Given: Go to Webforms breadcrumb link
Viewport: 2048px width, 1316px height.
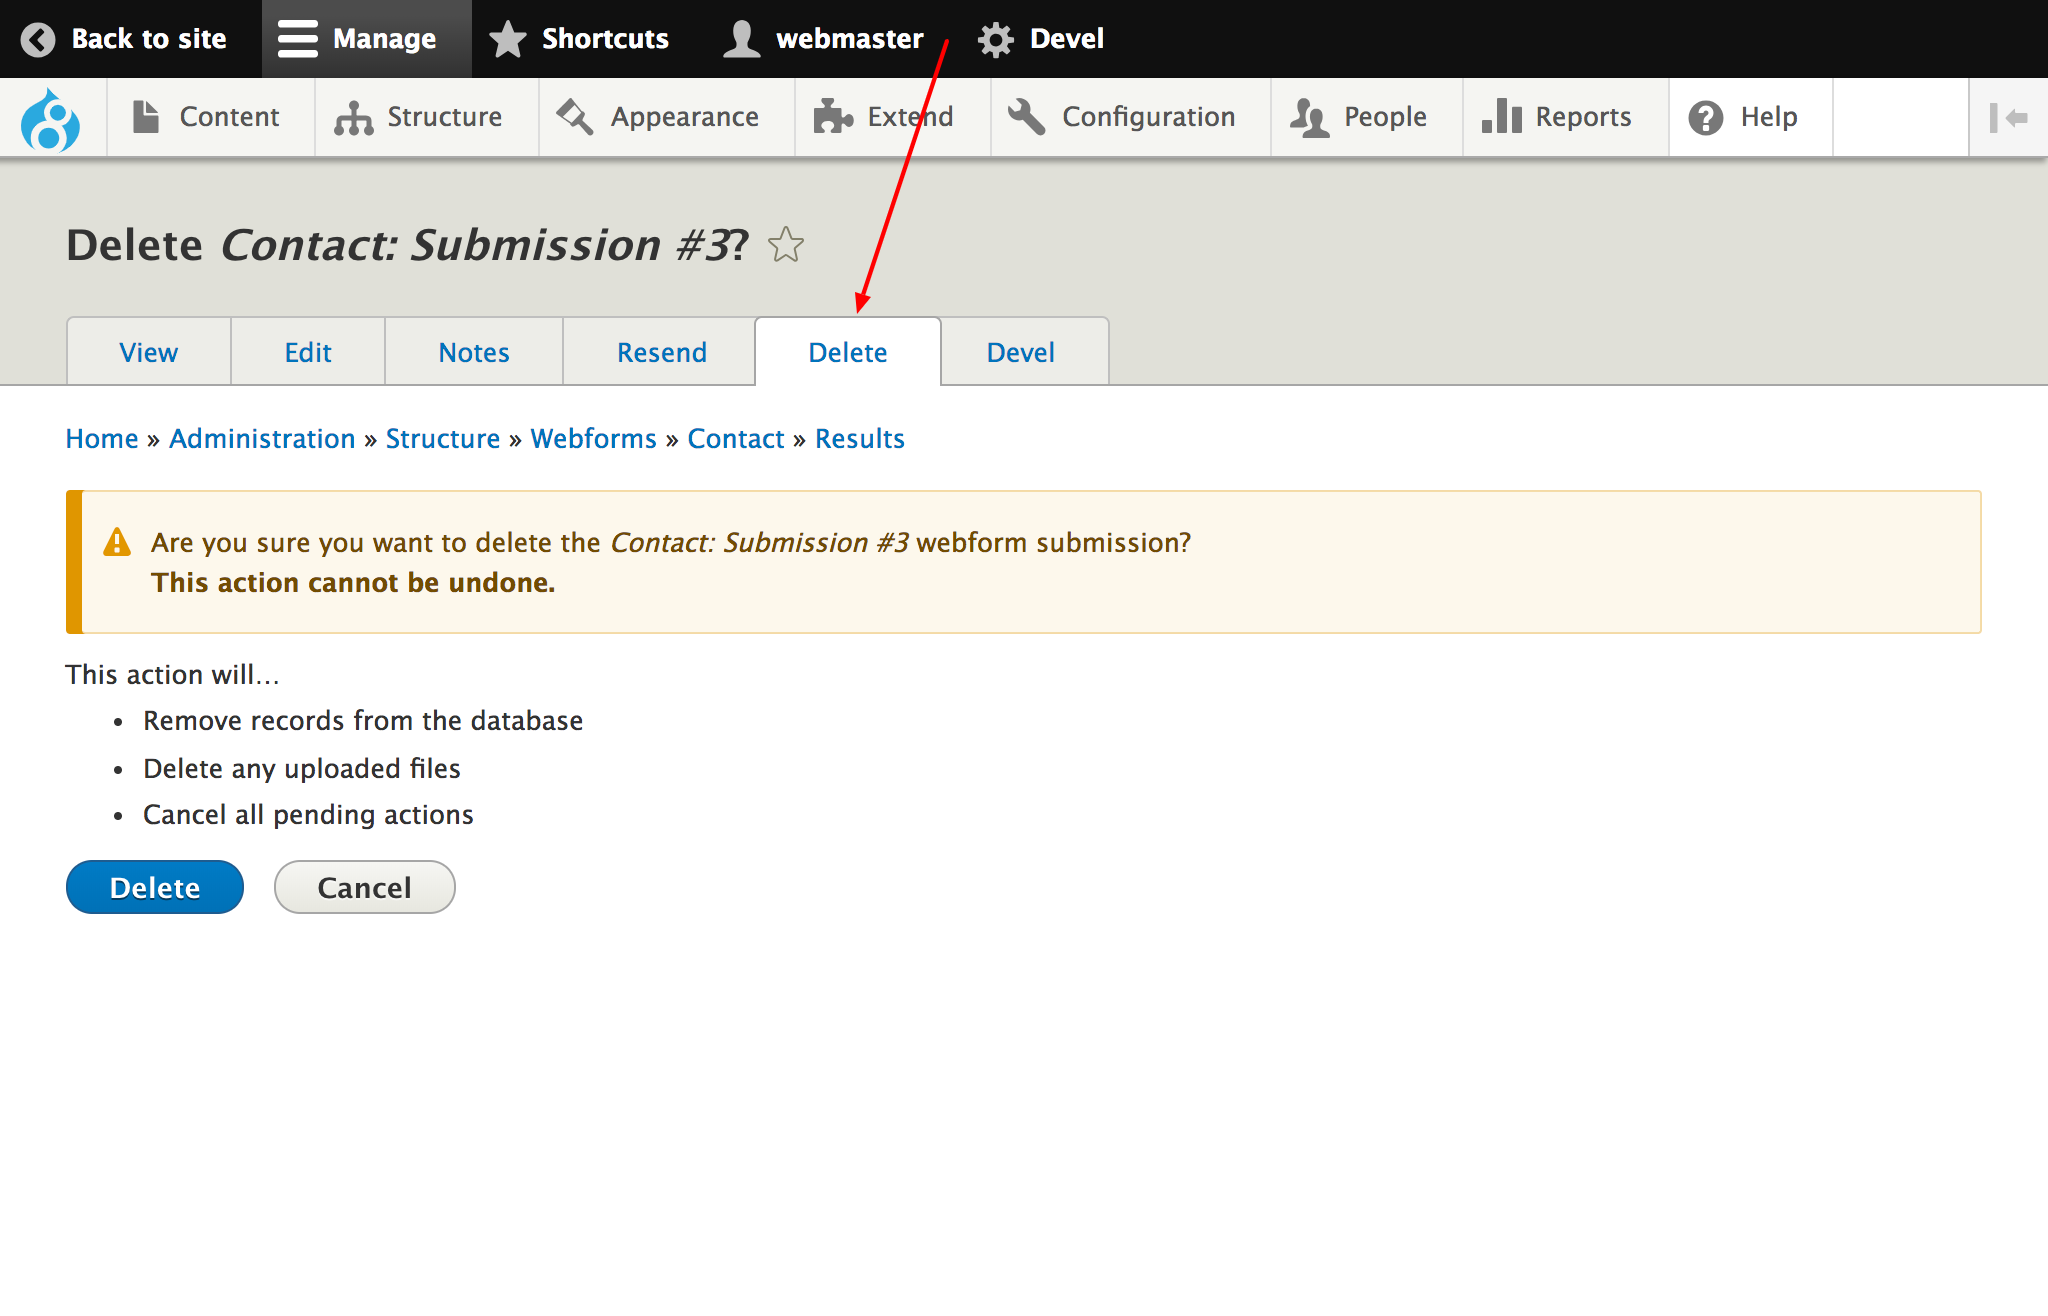Looking at the screenshot, I should pyautogui.click(x=594, y=439).
